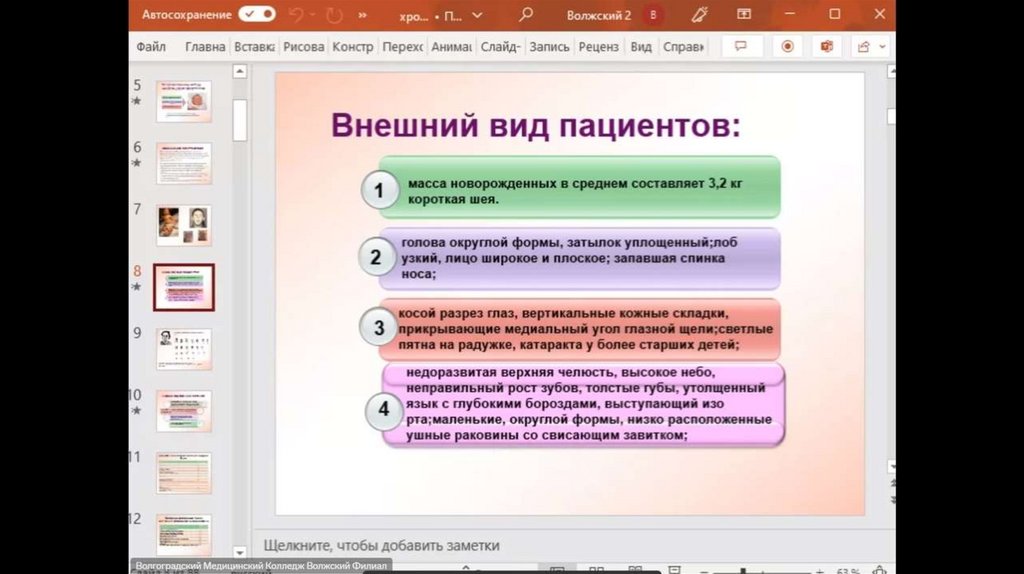The height and width of the screenshot is (574, 1024).
Task: Switch to the Рисование tab
Action: pos(303,47)
